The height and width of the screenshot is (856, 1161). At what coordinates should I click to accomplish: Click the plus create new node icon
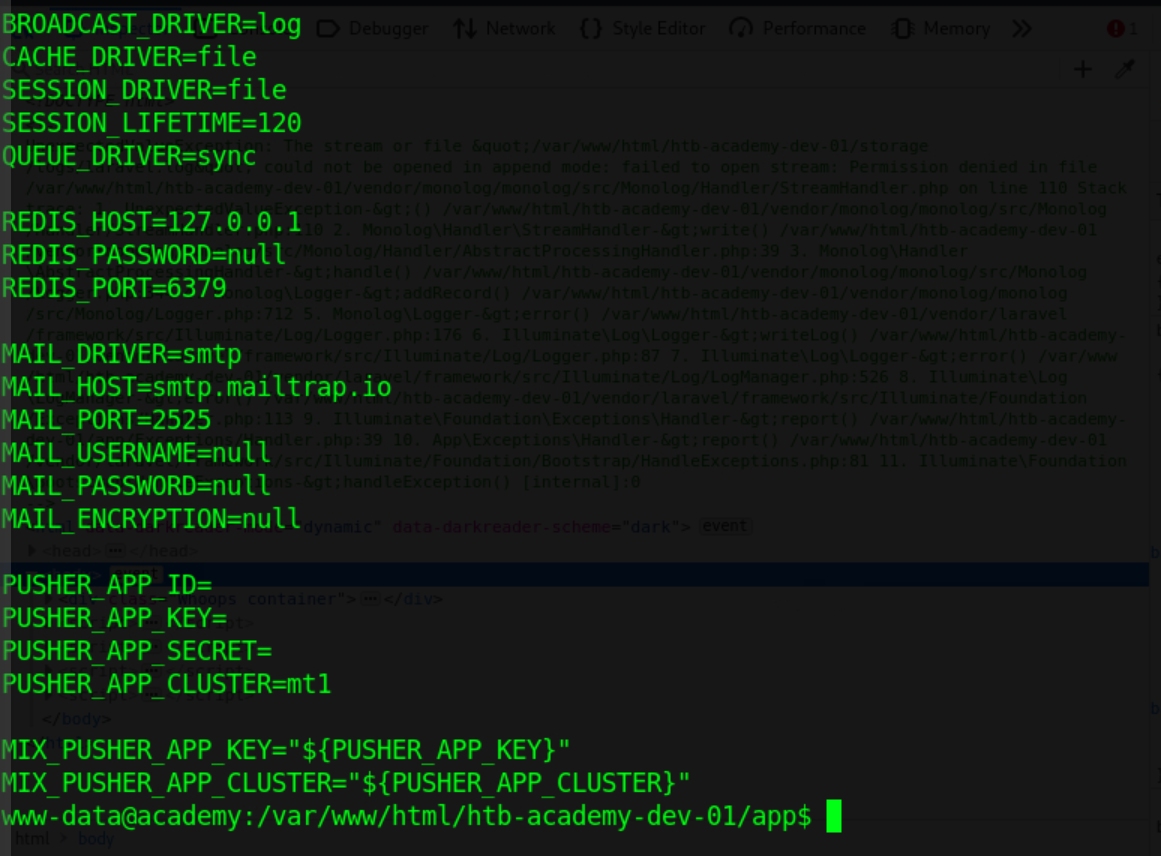(1083, 70)
